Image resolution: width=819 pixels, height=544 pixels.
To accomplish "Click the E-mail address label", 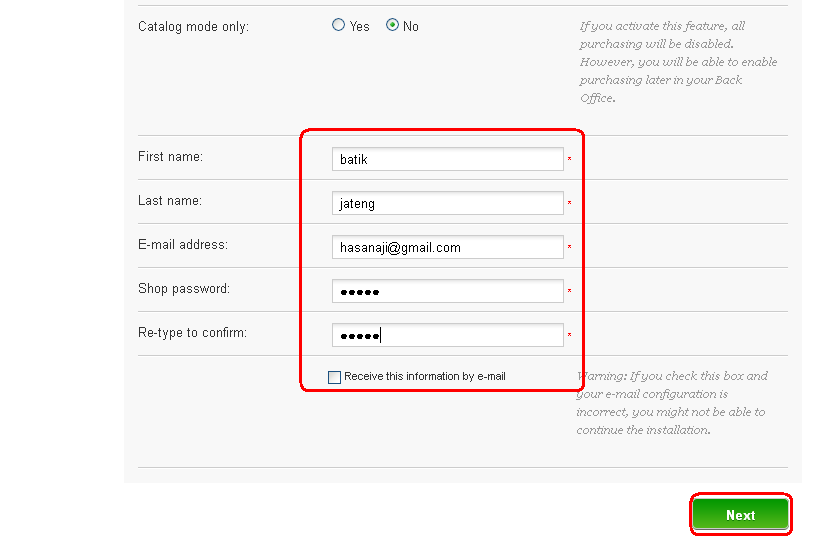I will pyautogui.click(x=183, y=244).
